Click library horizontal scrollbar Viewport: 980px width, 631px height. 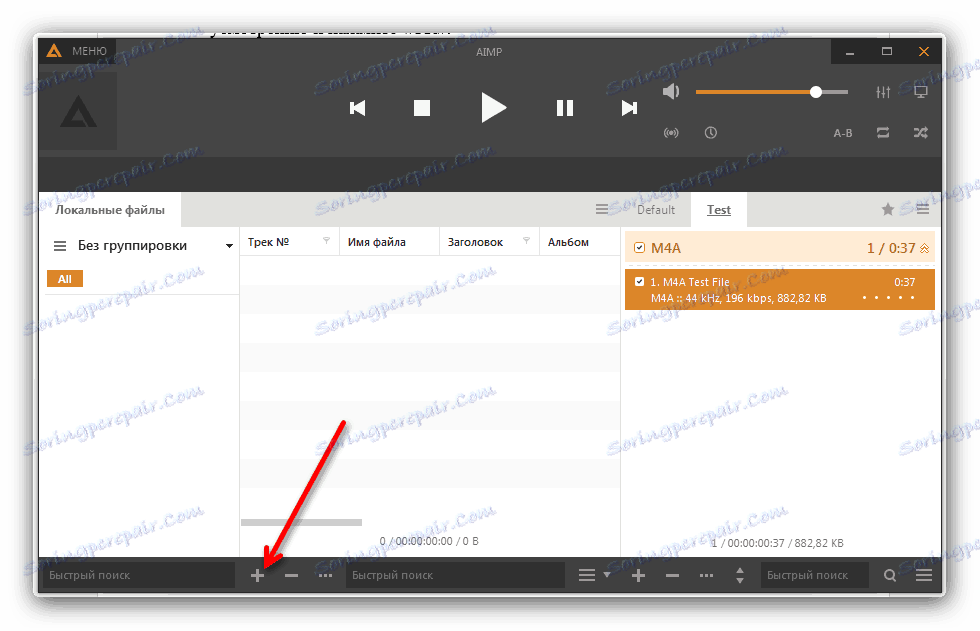click(x=301, y=522)
